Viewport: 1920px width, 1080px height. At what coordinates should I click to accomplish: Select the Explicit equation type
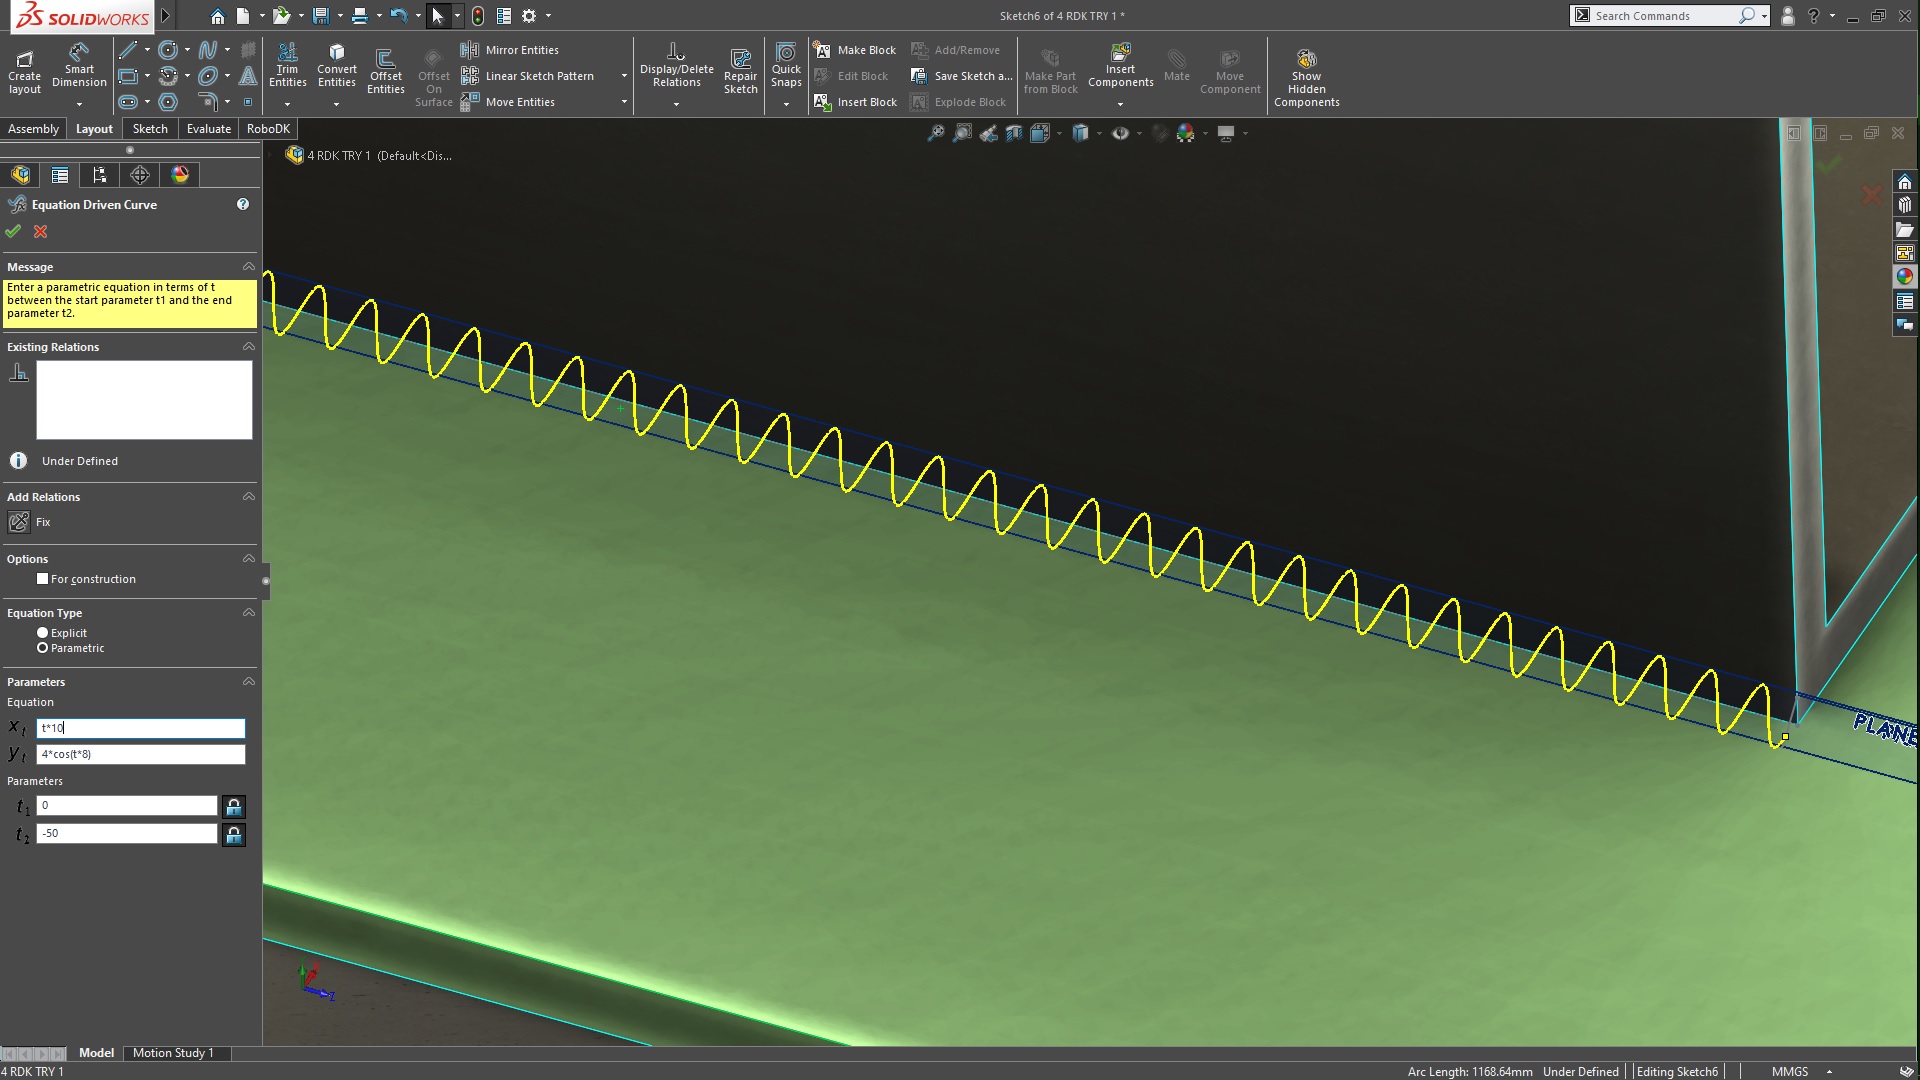(43, 633)
